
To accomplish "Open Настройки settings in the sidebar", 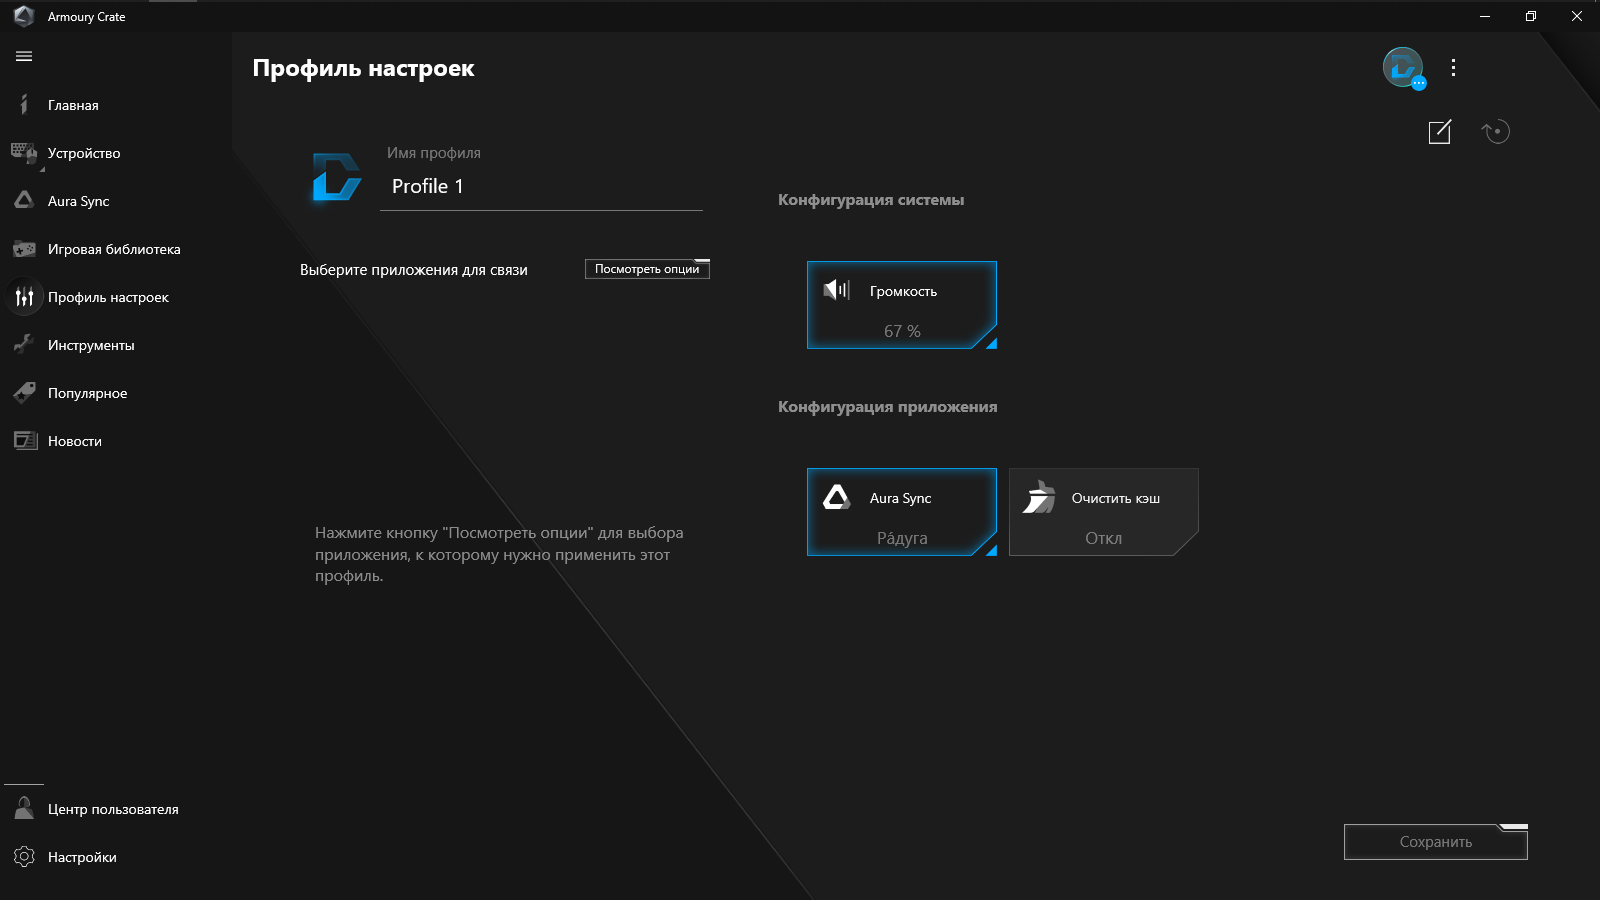I will tap(82, 857).
